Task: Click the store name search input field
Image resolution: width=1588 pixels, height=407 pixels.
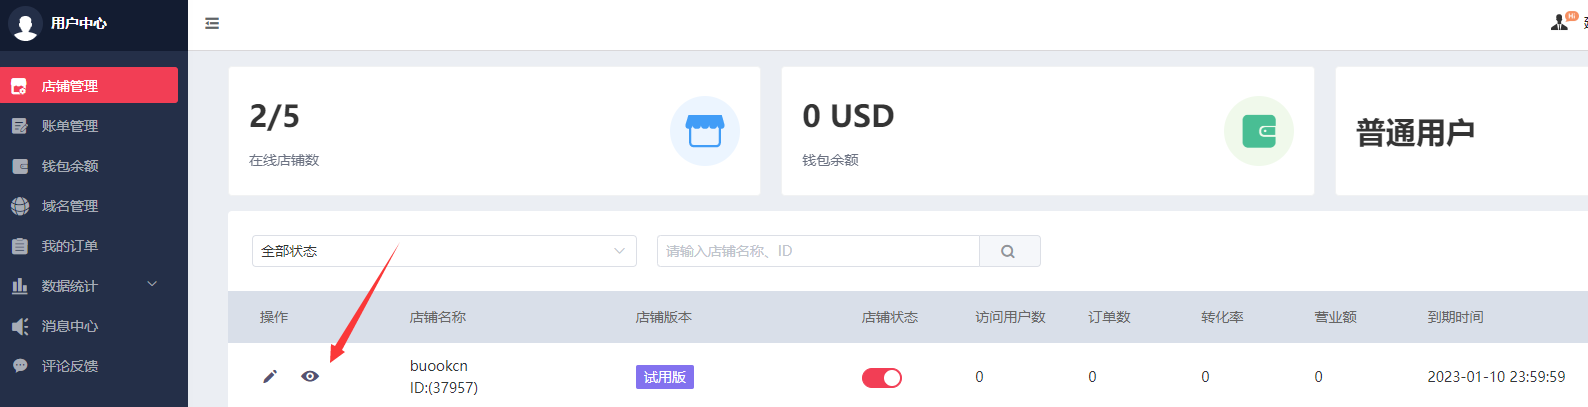Action: 817,251
